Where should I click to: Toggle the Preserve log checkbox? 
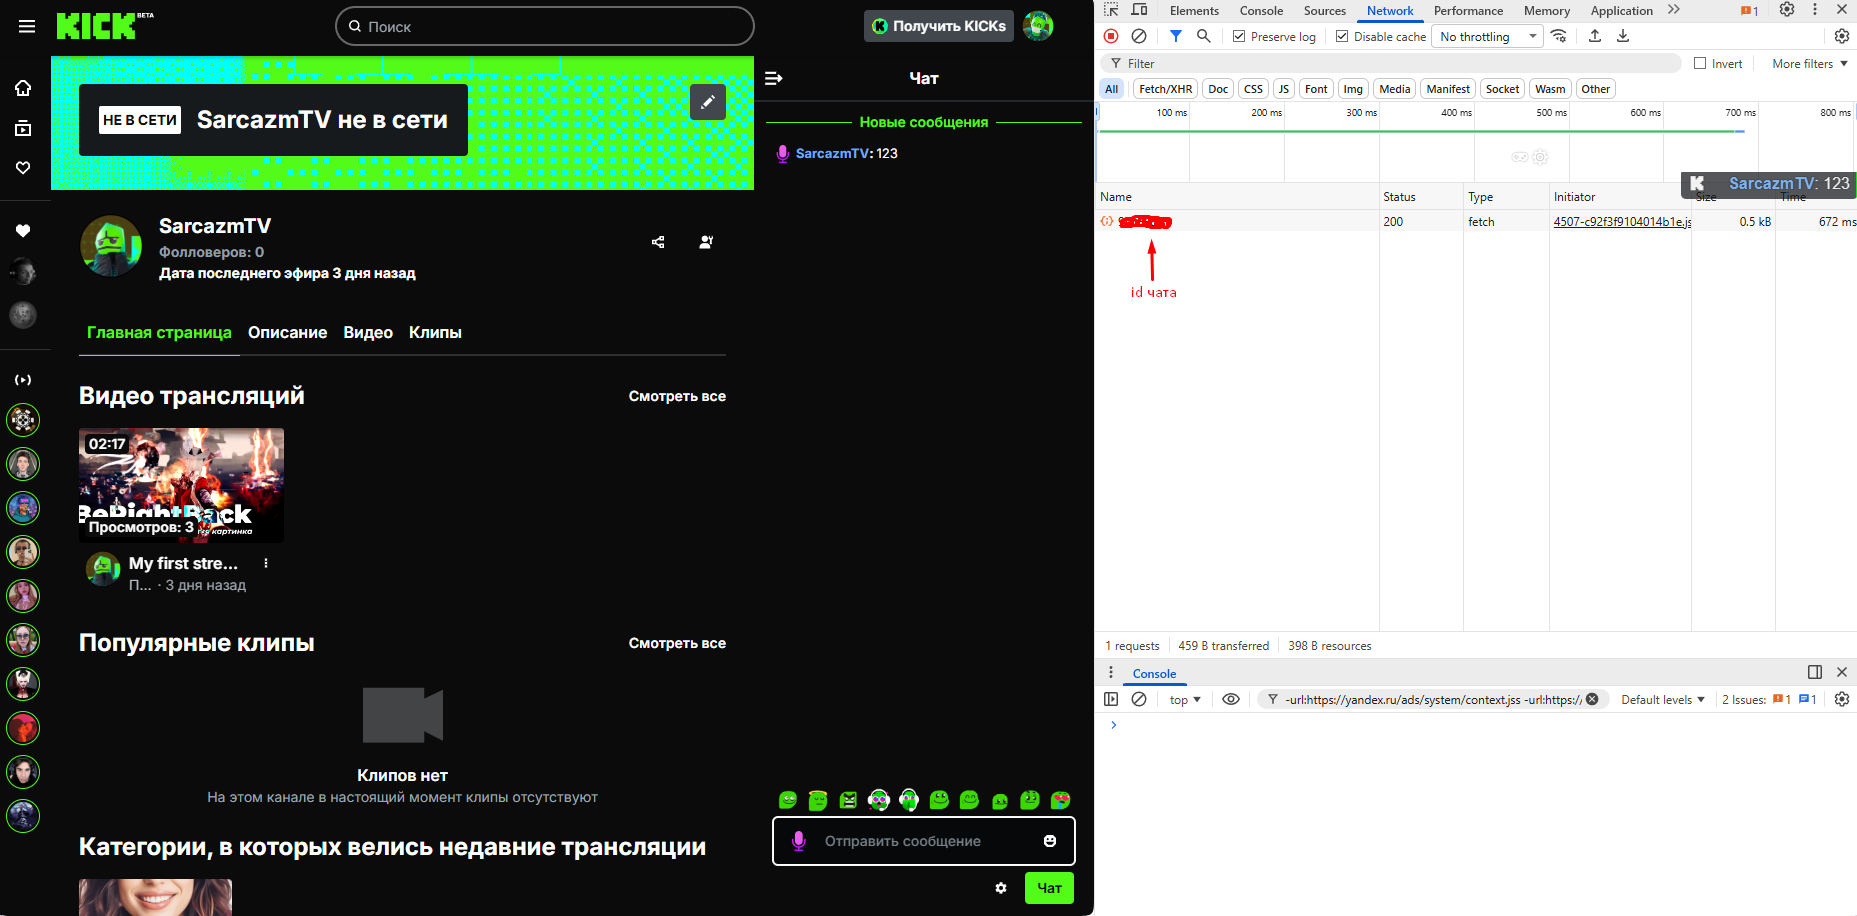pyautogui.click(x=1239, y=36)
